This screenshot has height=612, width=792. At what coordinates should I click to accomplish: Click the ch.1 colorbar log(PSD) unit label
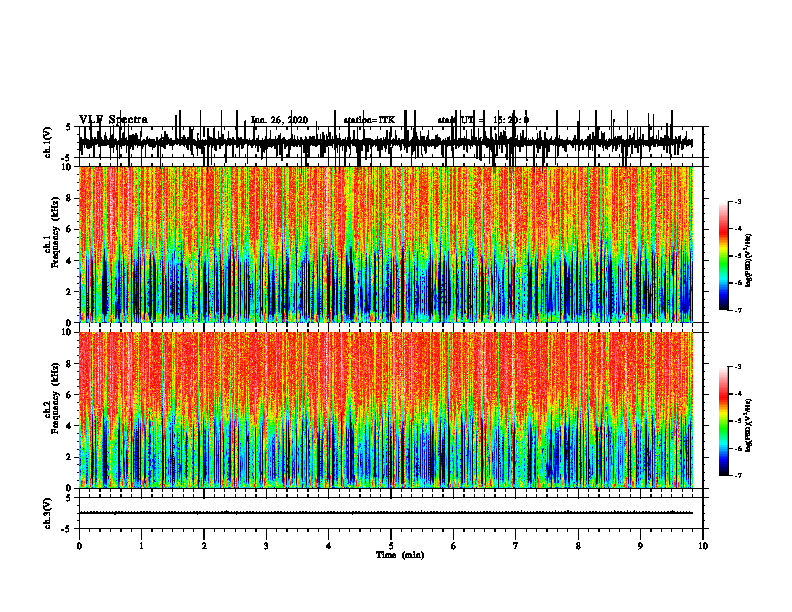(x=748, y=261)
